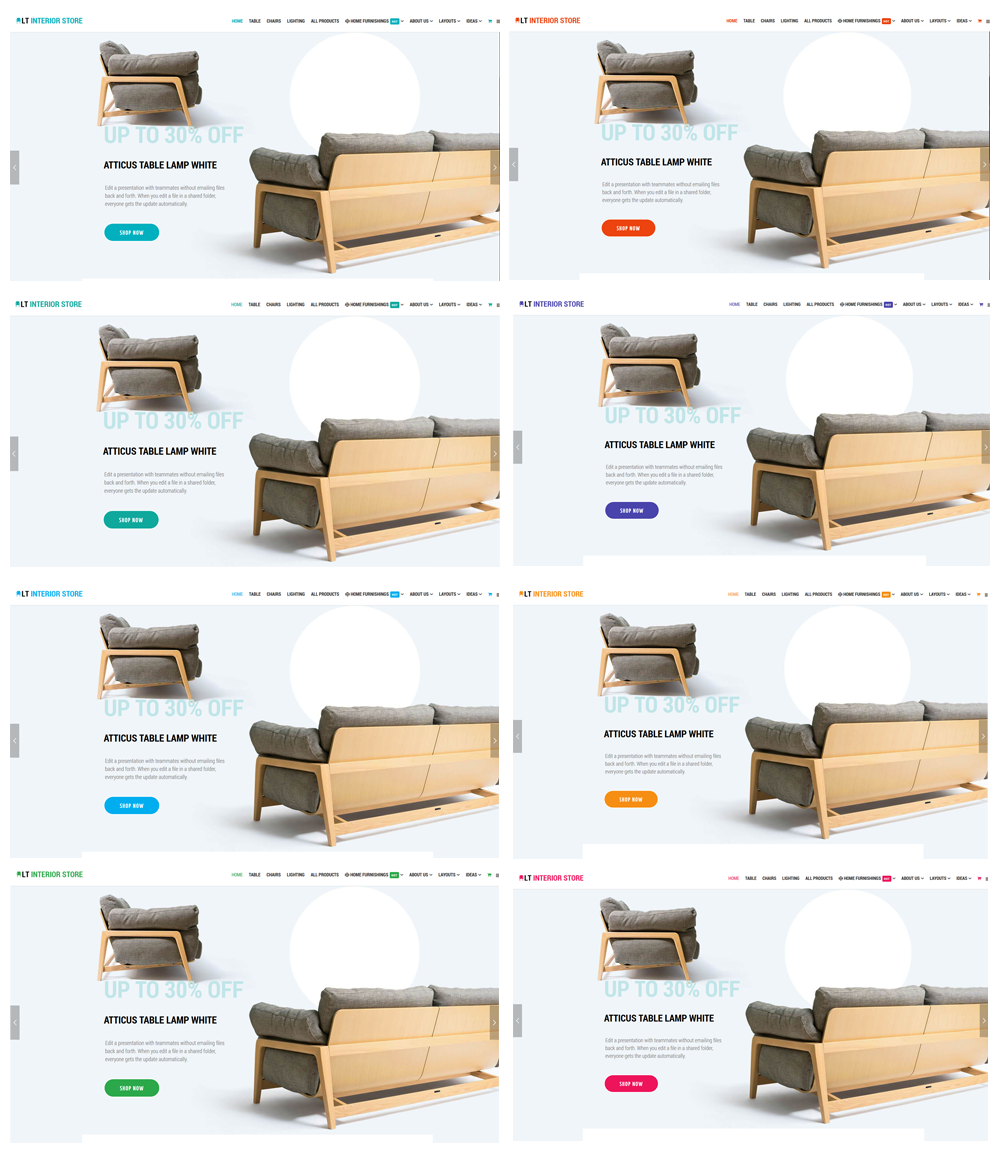Open the red shopping cart icon
Screen dimensions: 1000x1159
point(979,21)
